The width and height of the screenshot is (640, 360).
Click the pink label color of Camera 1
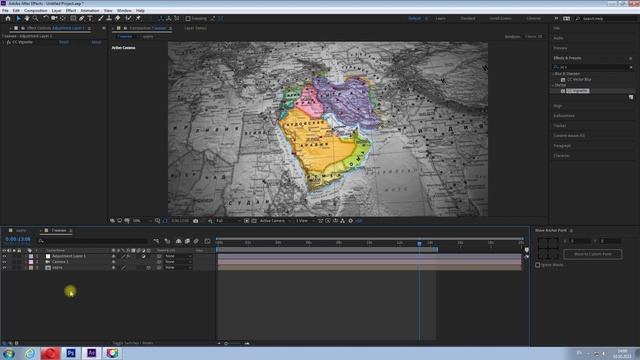click(x=31, y=262)
